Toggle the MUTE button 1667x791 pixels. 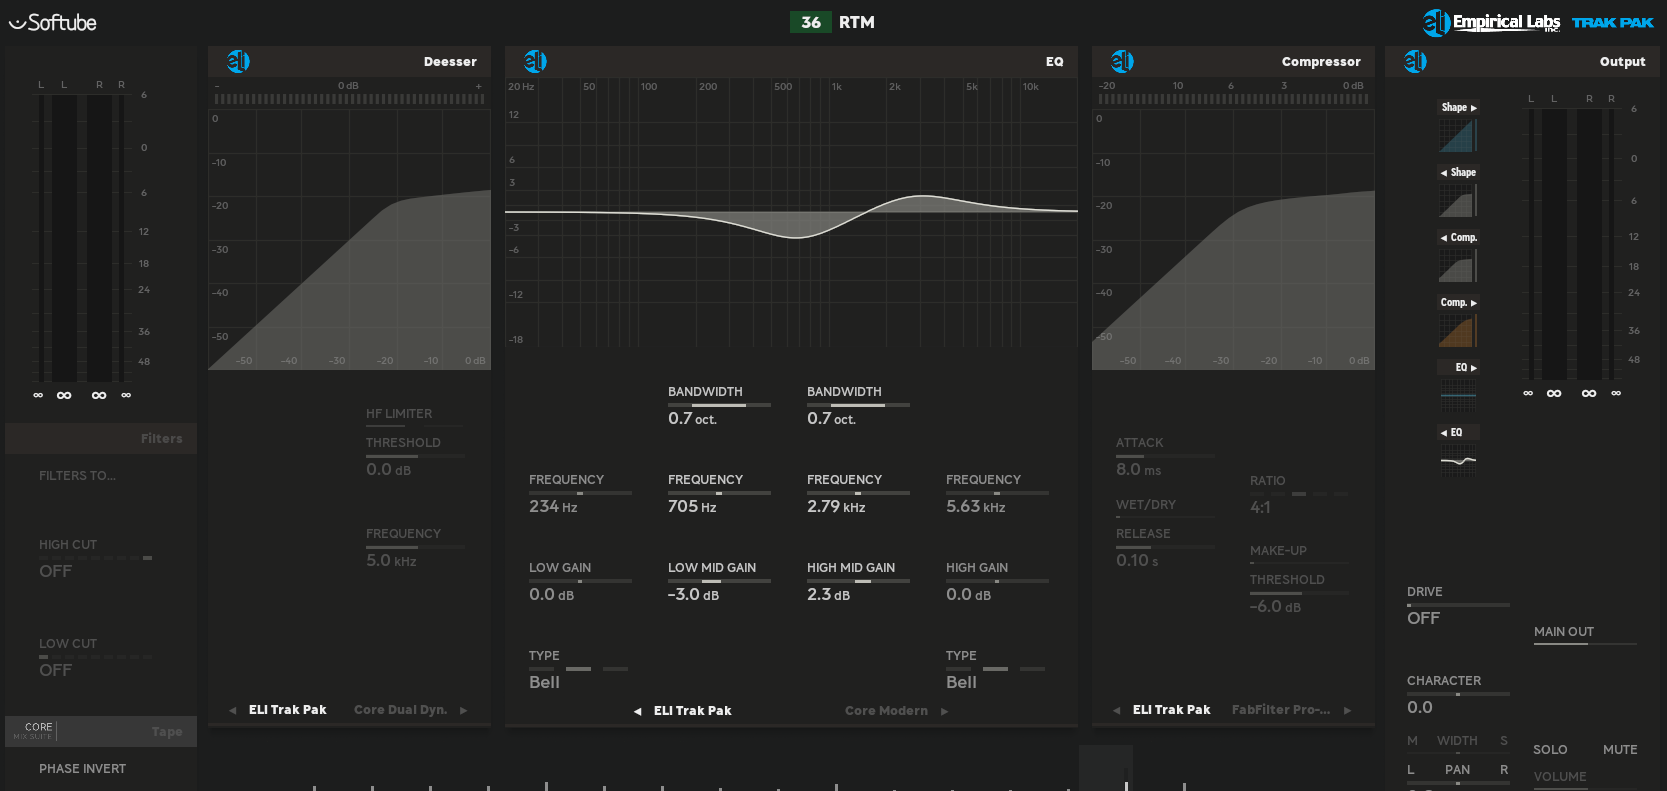point(1620,750)
